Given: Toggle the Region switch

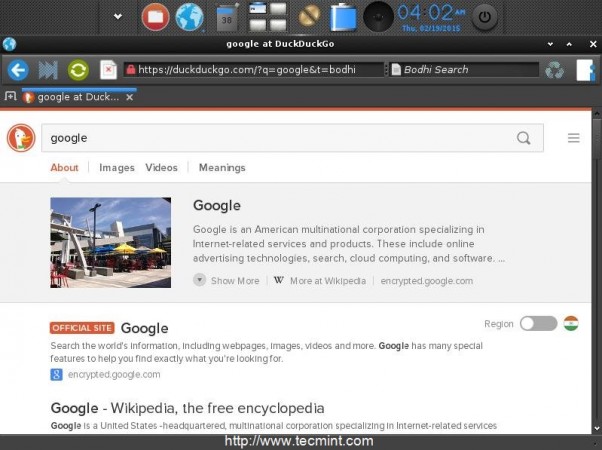Looking at the screenshot, I should pyautogui.click(x=538, y=324).
